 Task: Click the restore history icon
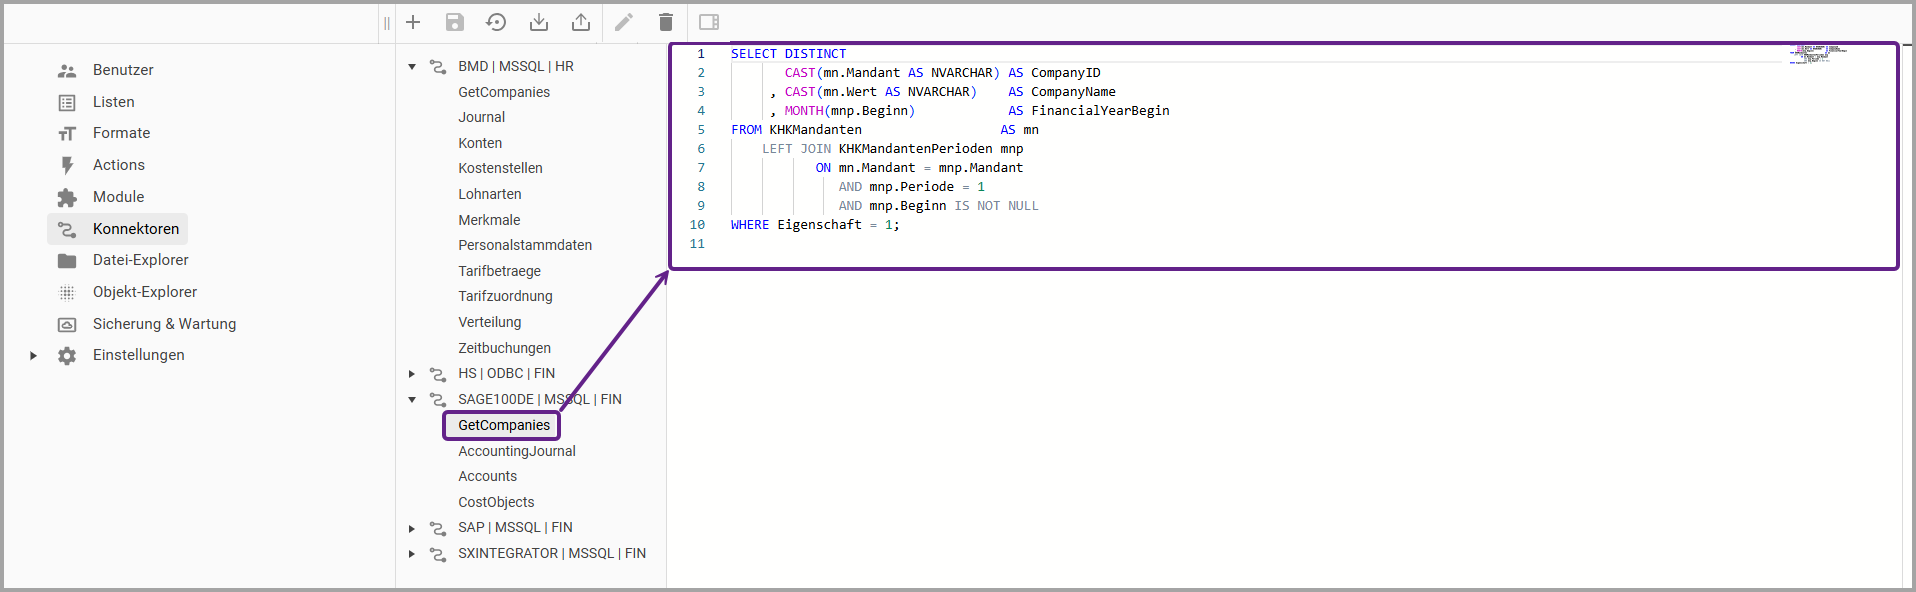tap(496, 22)
